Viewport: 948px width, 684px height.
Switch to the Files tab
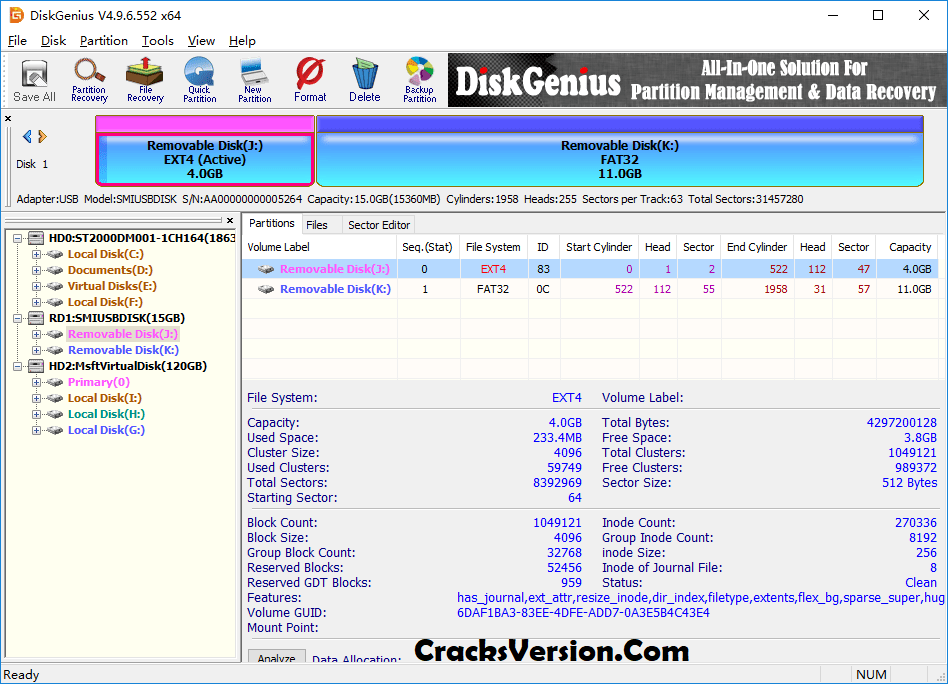317,225
